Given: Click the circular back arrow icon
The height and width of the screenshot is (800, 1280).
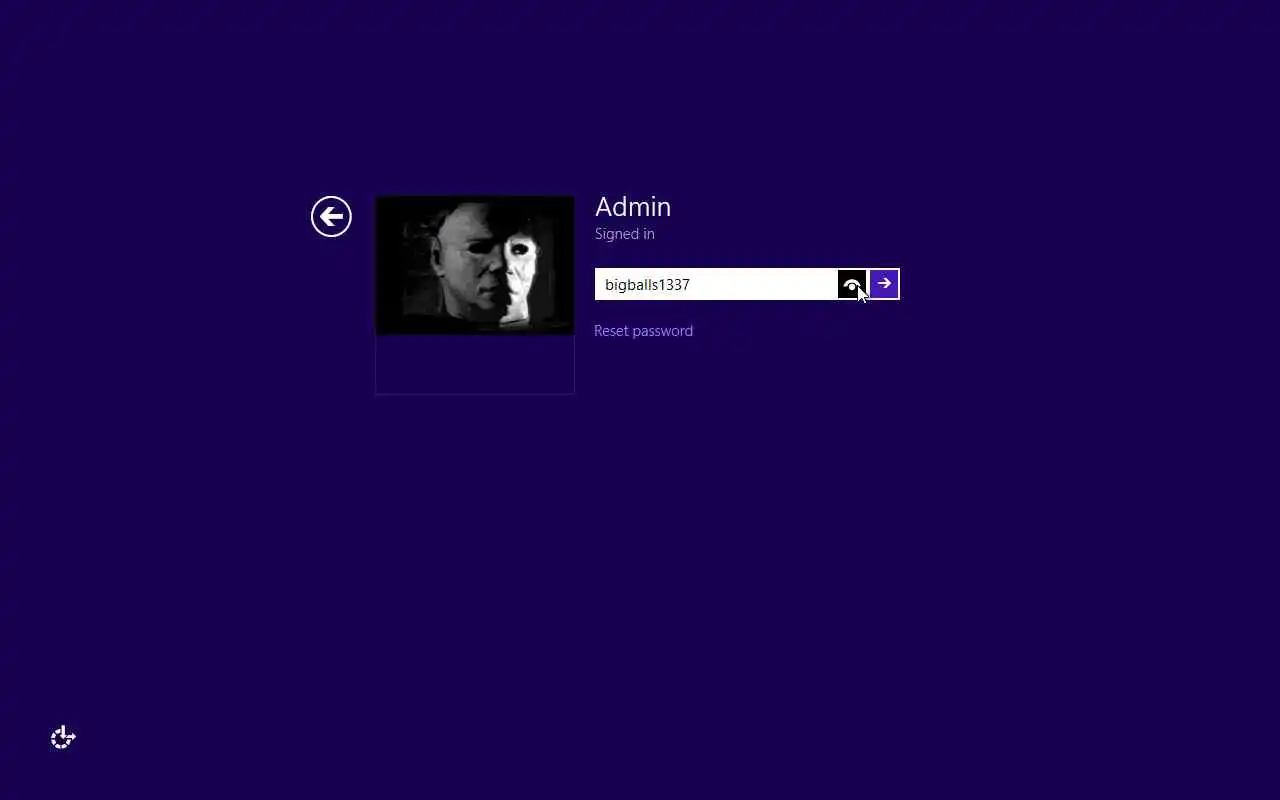Looking at the screenshot, I should coord(331,216).
